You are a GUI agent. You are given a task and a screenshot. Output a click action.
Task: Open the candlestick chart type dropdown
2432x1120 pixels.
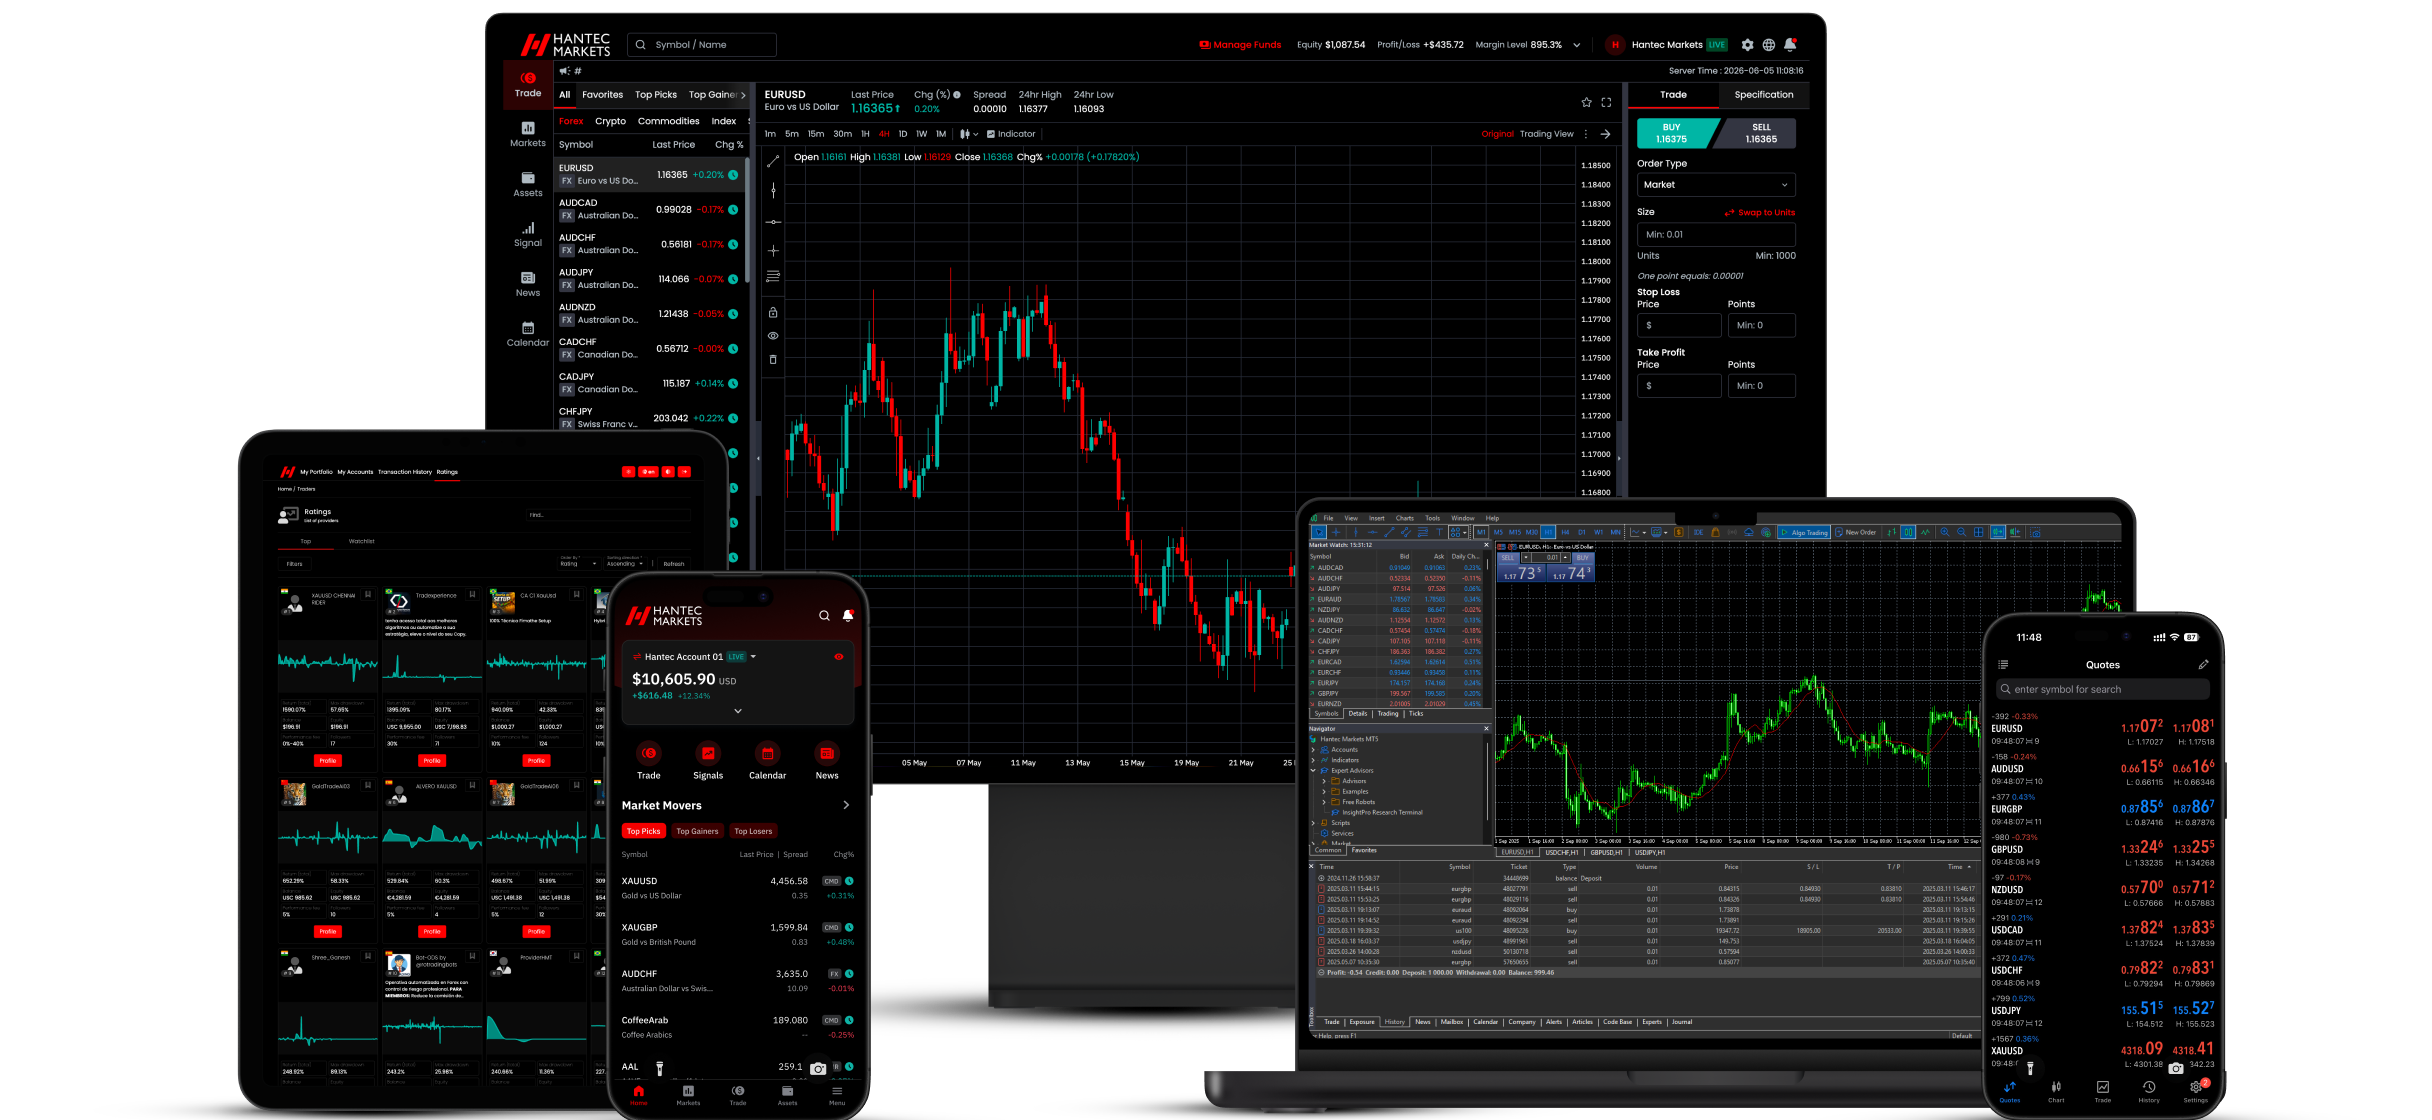(x=968, y=134)
